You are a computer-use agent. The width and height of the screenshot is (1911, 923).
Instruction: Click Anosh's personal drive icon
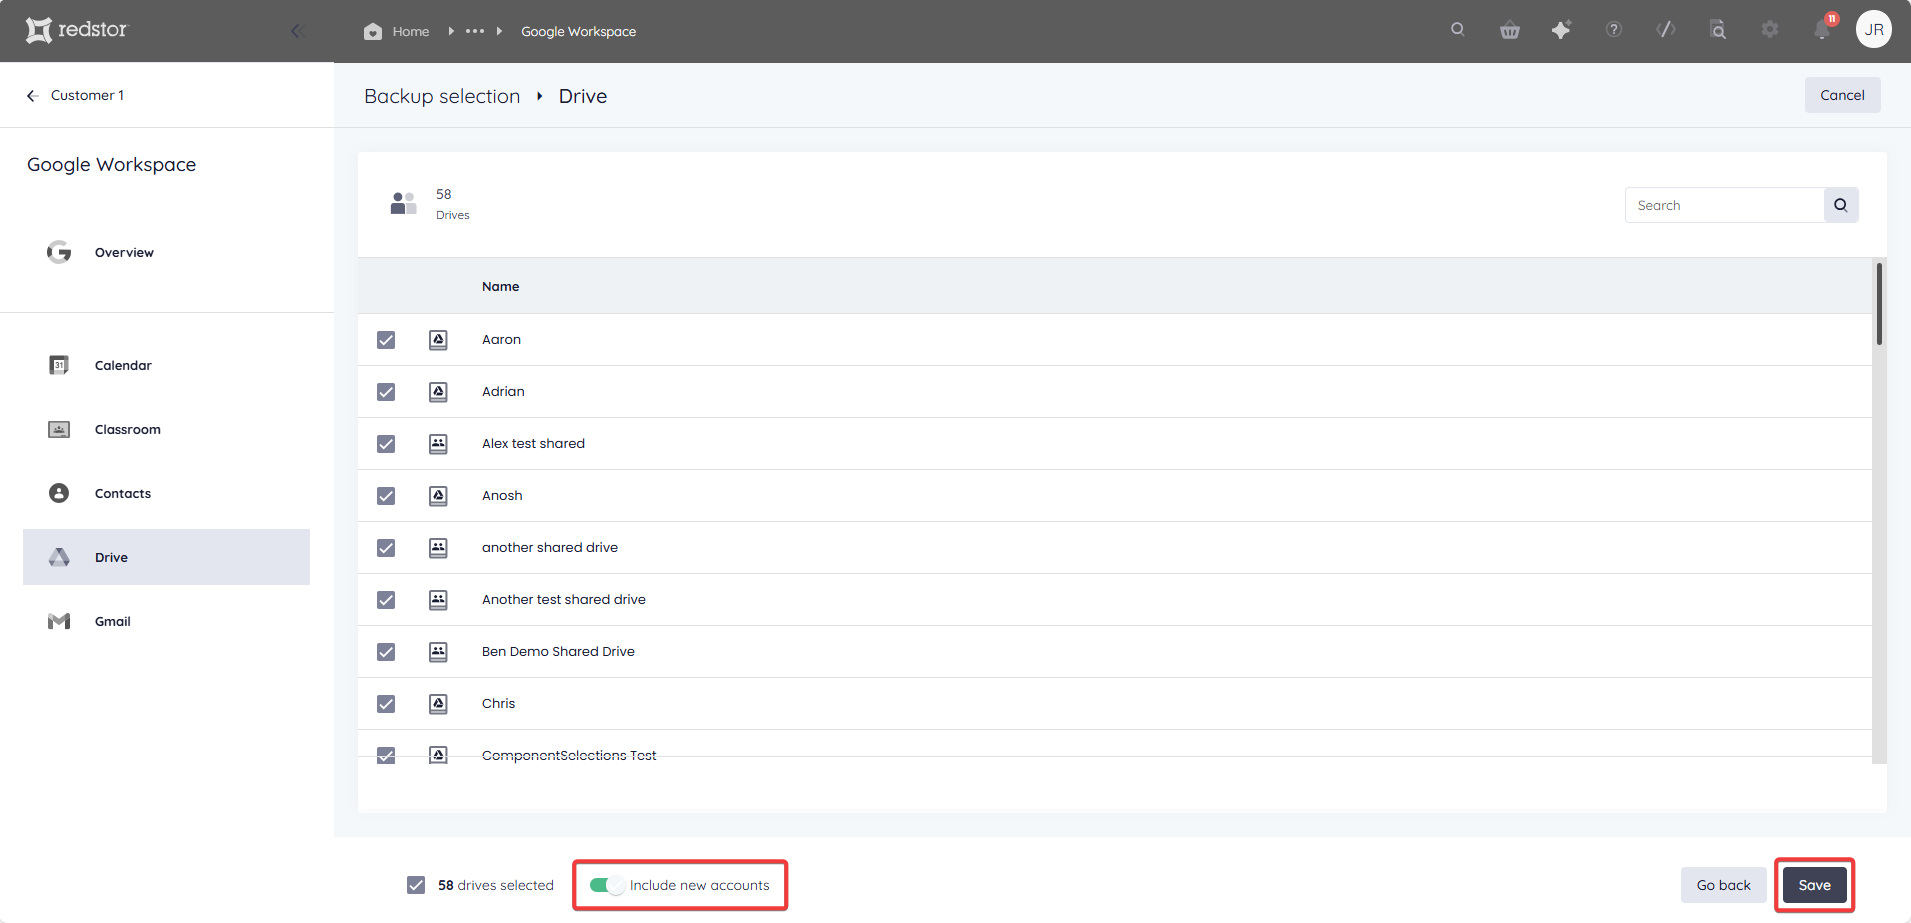coord(438,496)
